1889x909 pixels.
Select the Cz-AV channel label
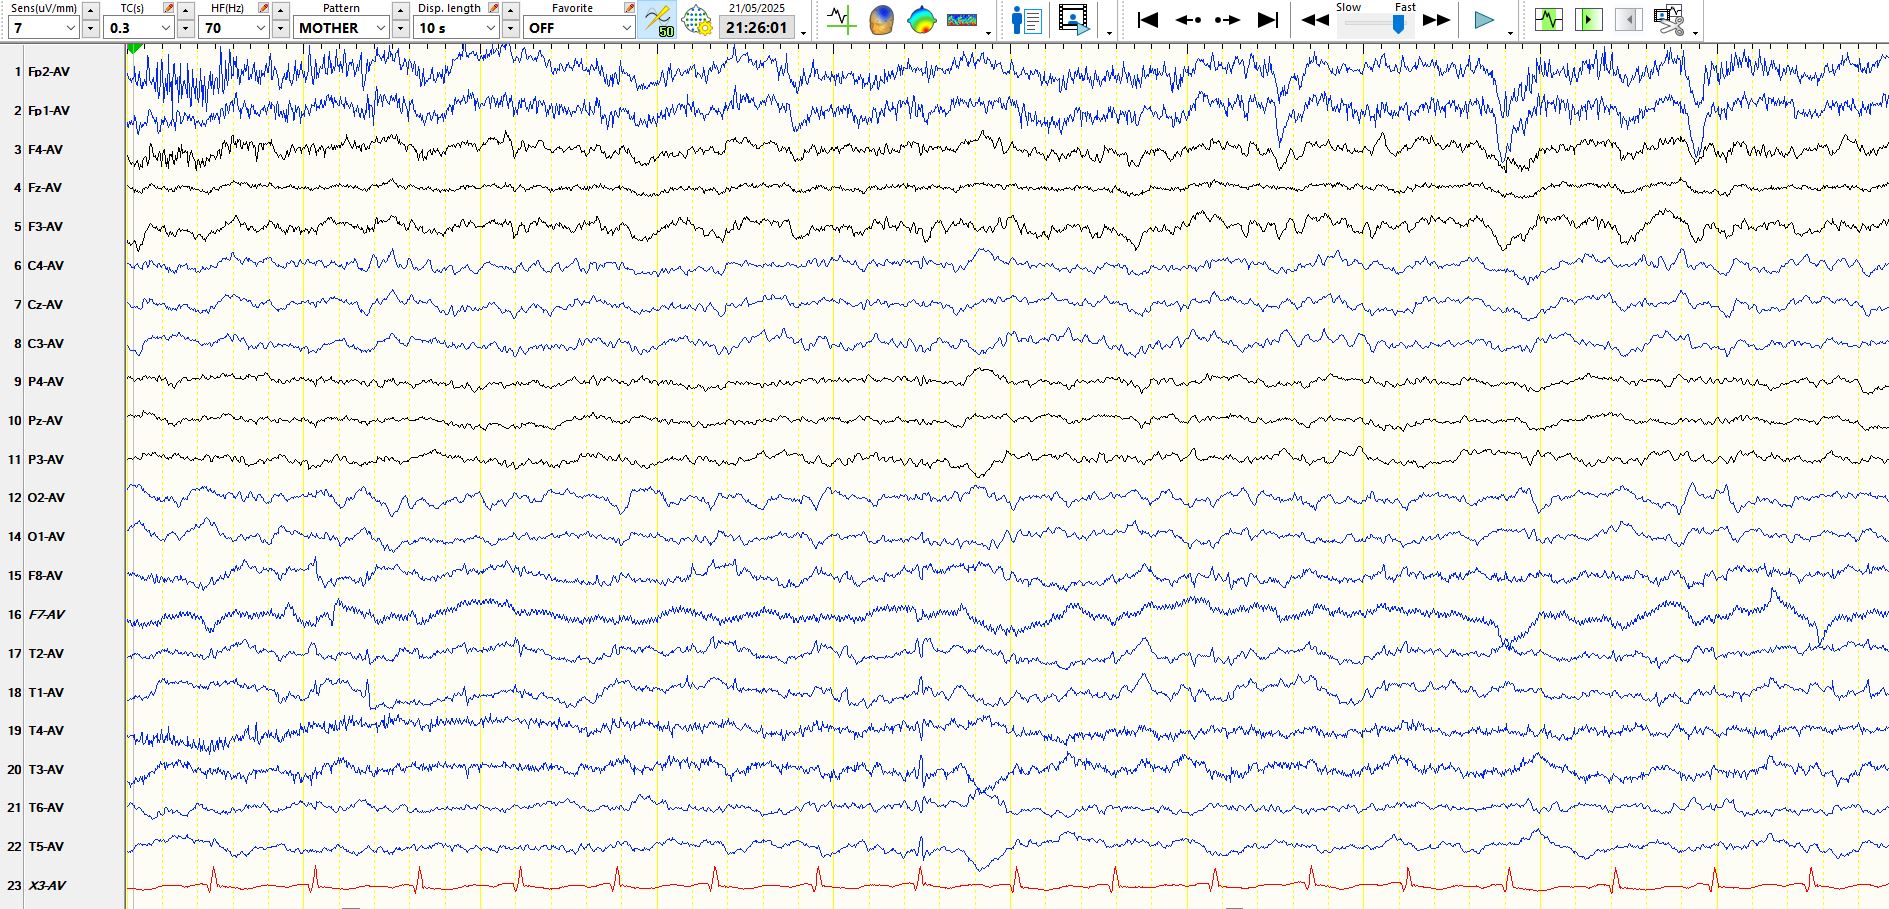[45, 305]
